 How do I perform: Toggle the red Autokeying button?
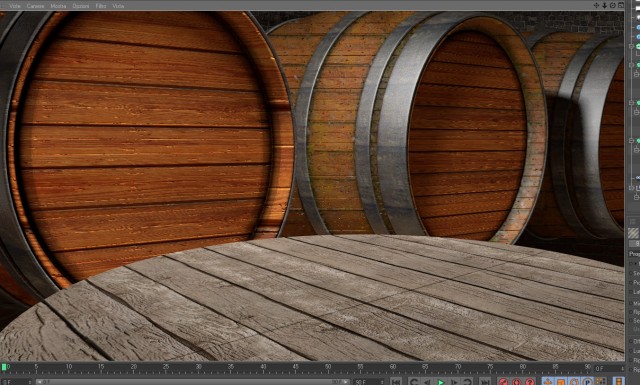click(x=517, y=382)
